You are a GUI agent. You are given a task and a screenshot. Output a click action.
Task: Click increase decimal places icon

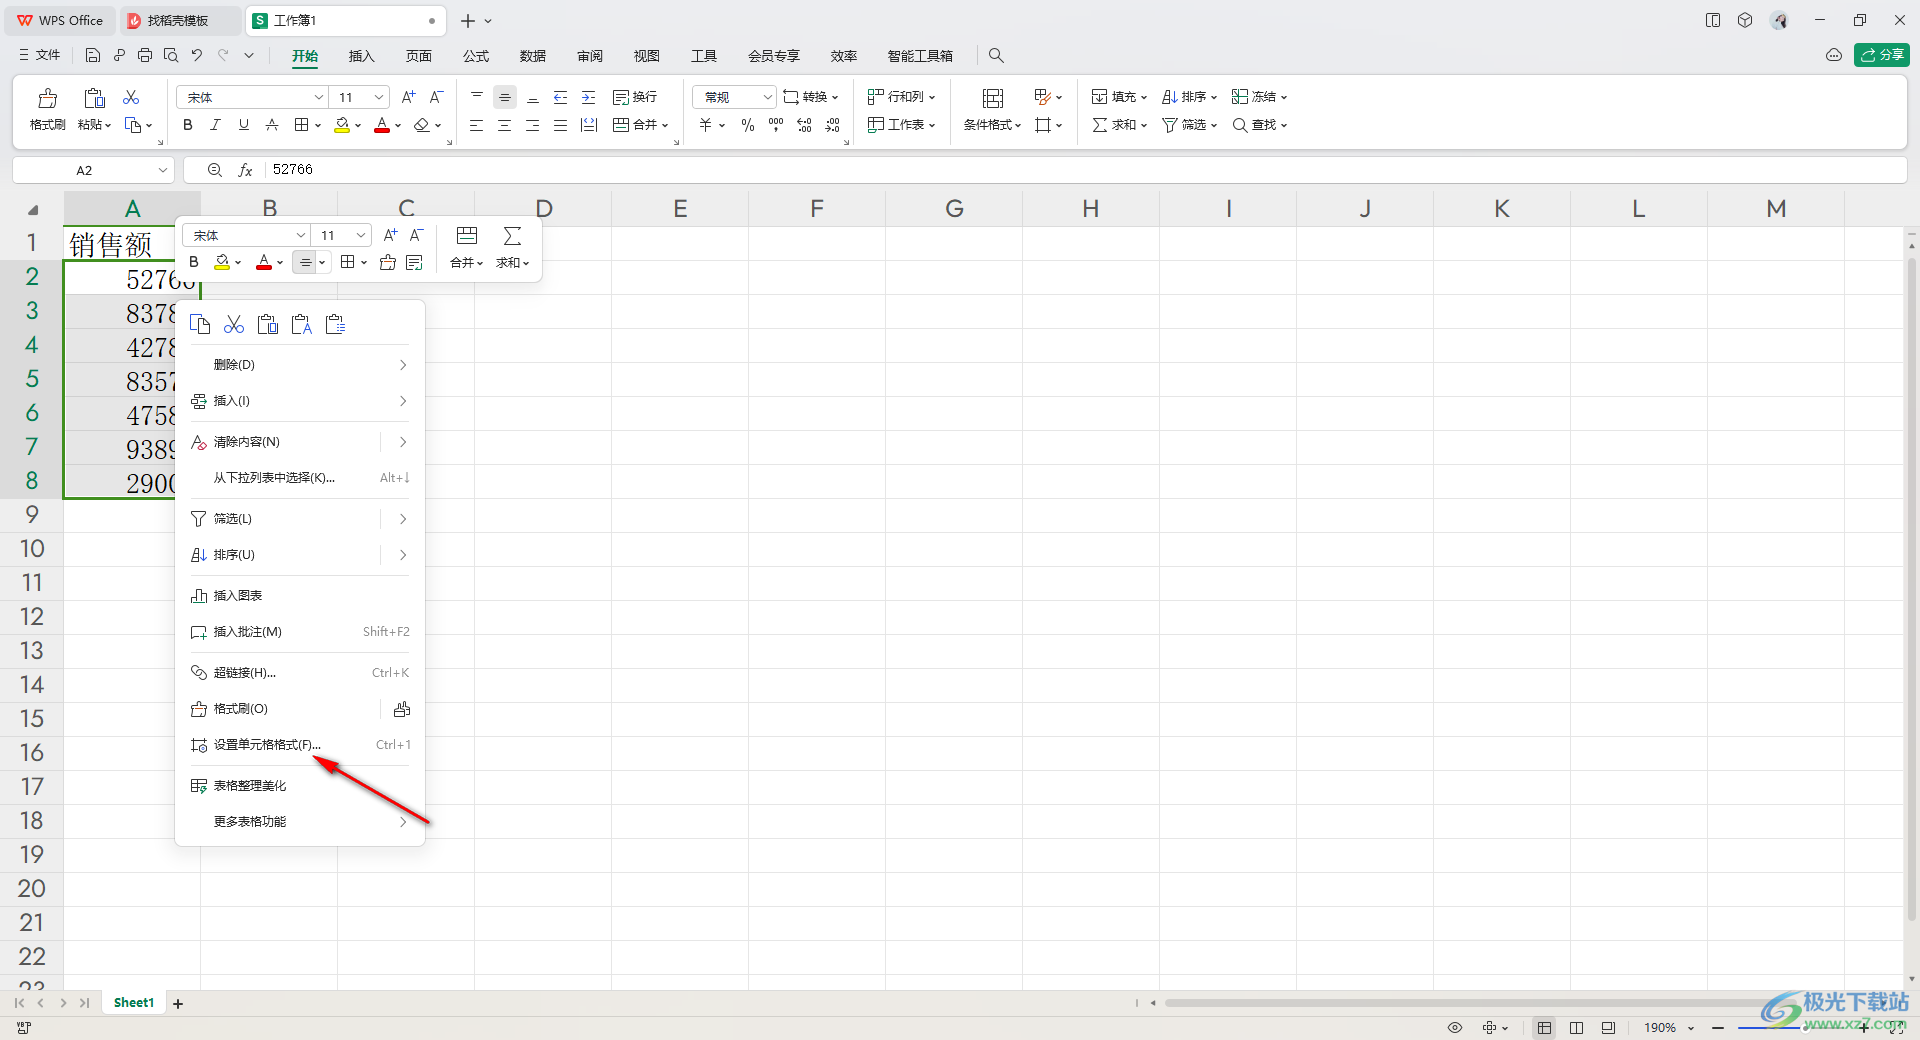[805, 125]
